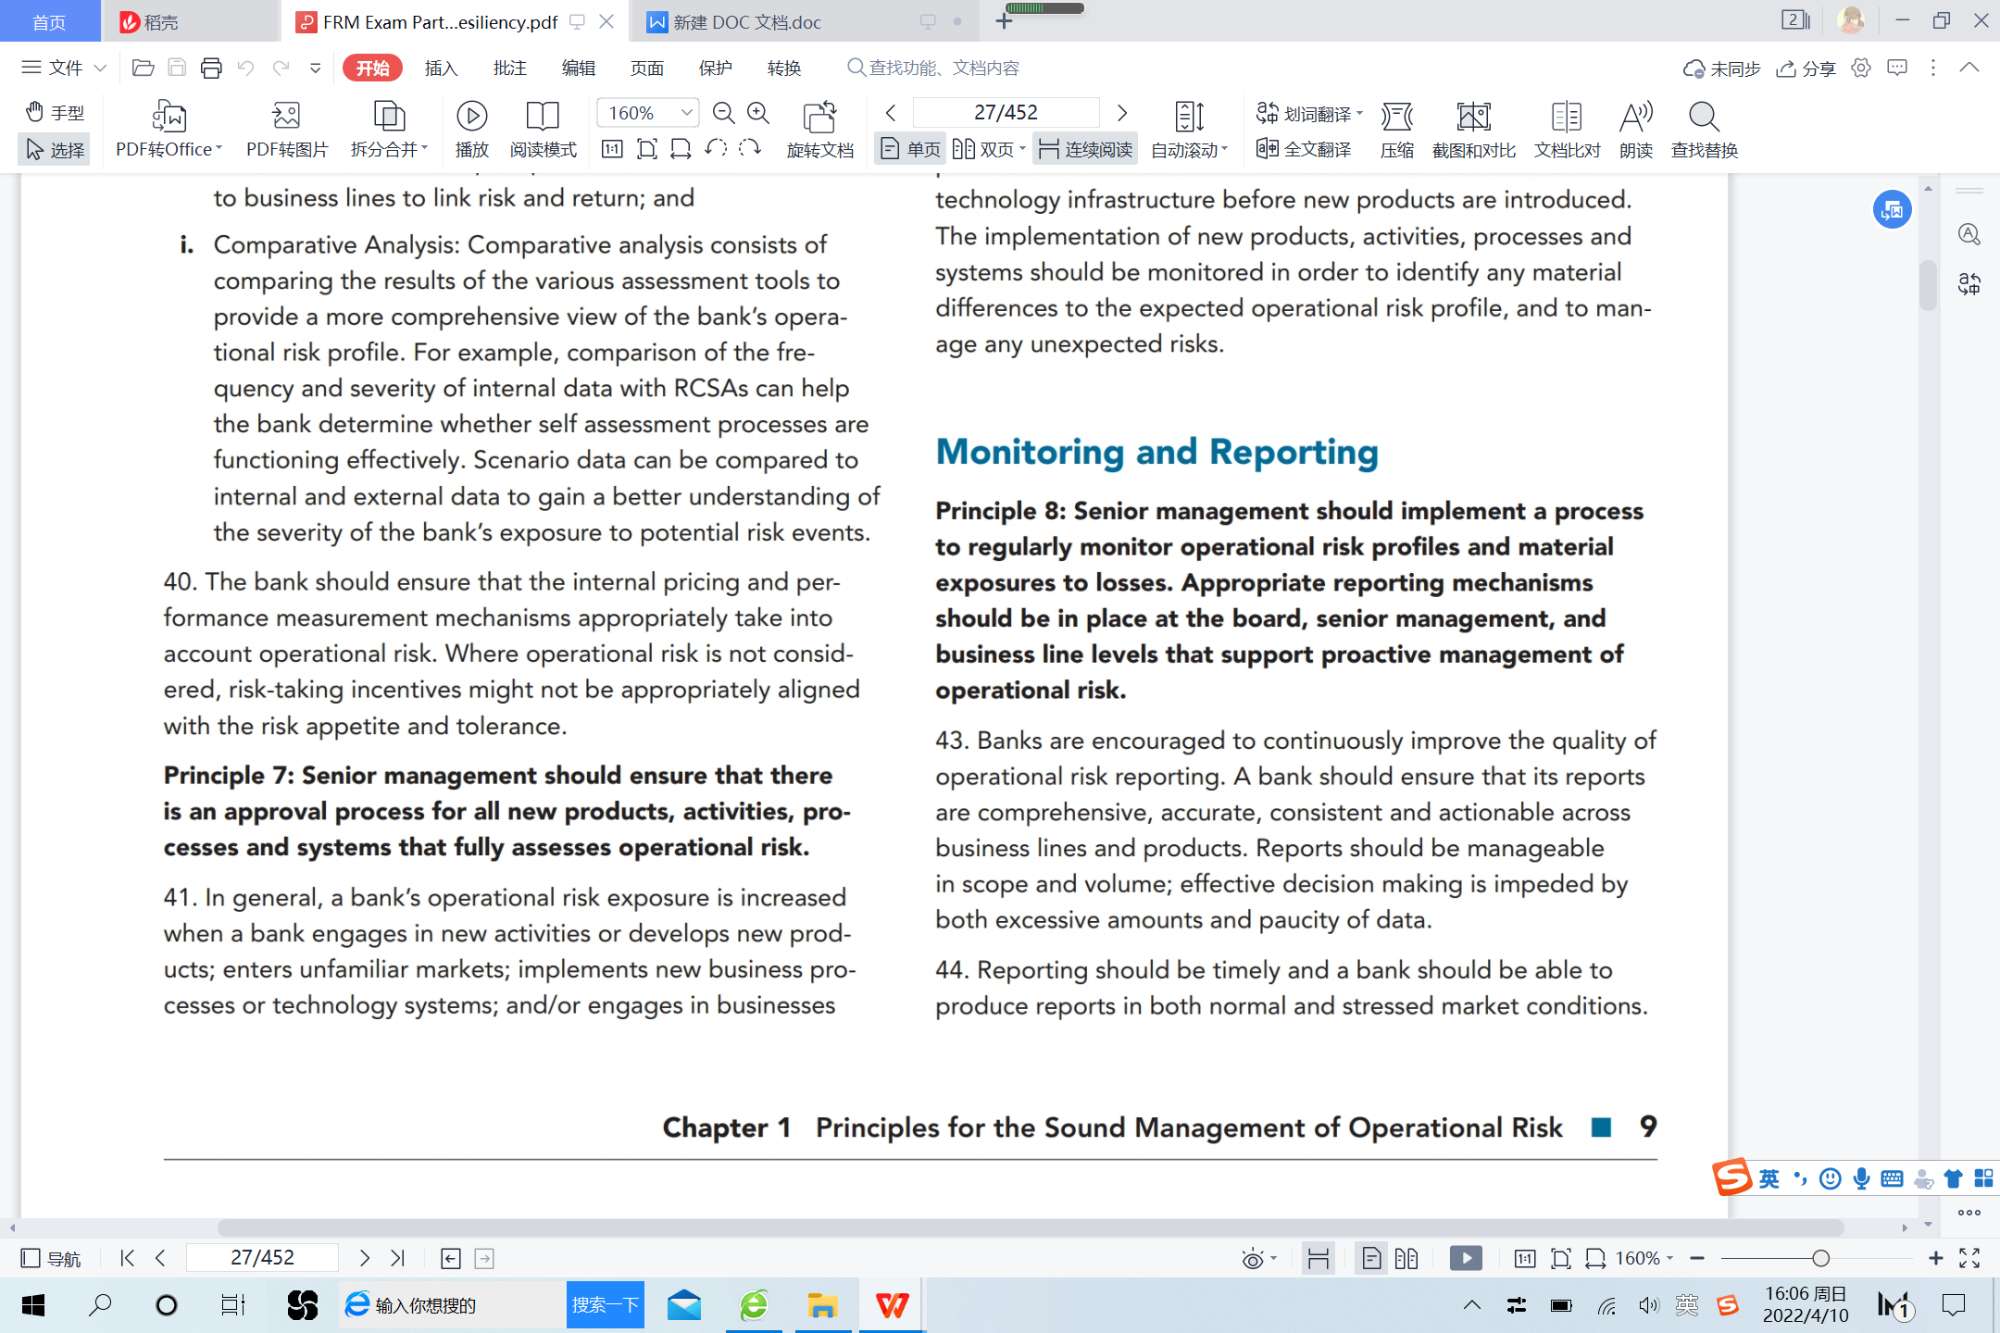Click the PDF转Office conversion icon

click(x=168, y=117)
